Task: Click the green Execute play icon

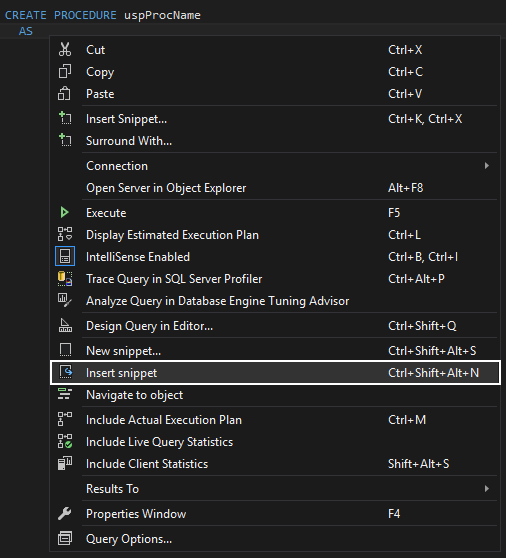Action: tap(64, 212)
